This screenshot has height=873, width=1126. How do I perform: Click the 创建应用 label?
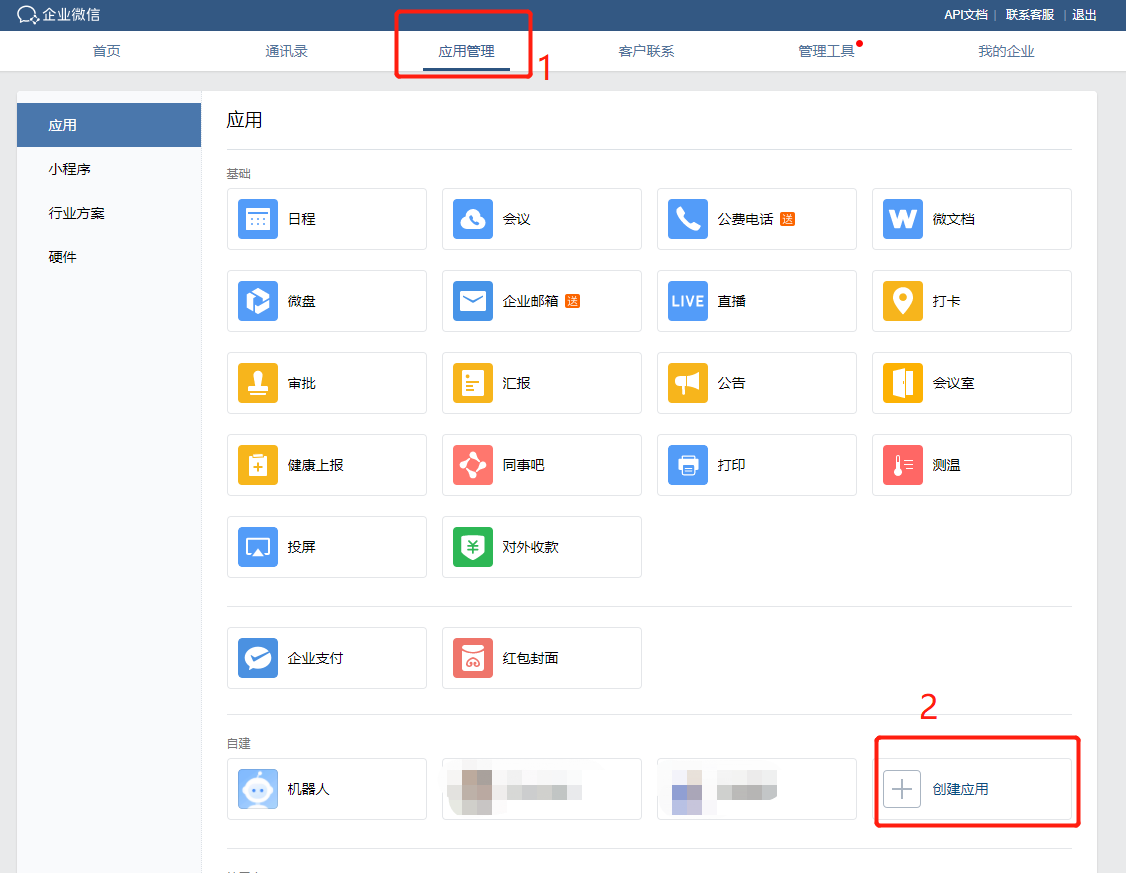(960, 789)
